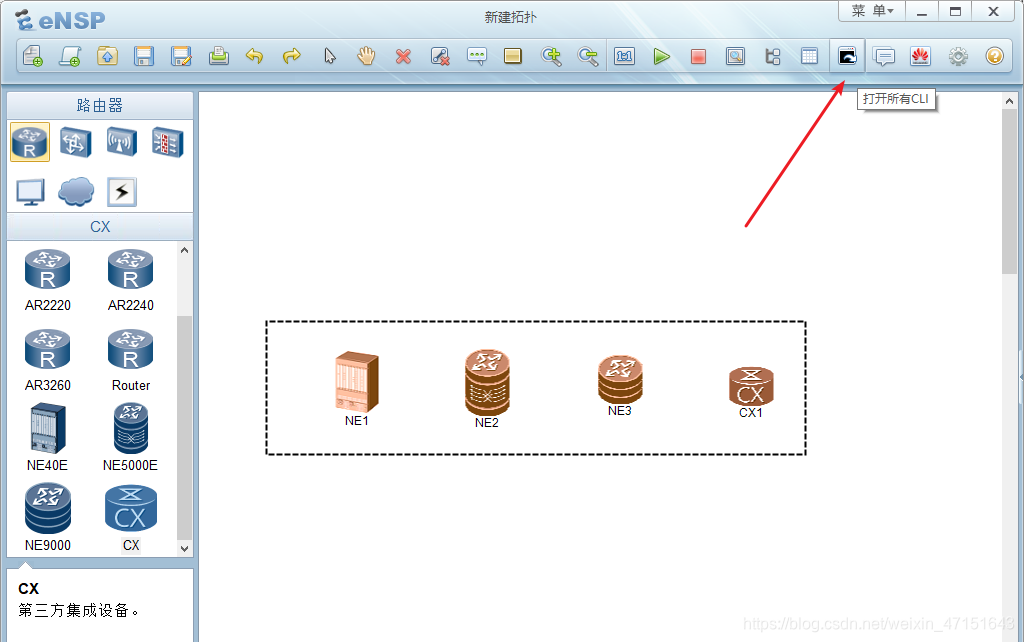Image resolution: width=1024 pixels, height=642 pixels.
Task: Create a new topology from toolbar
Action: point(33,56)
